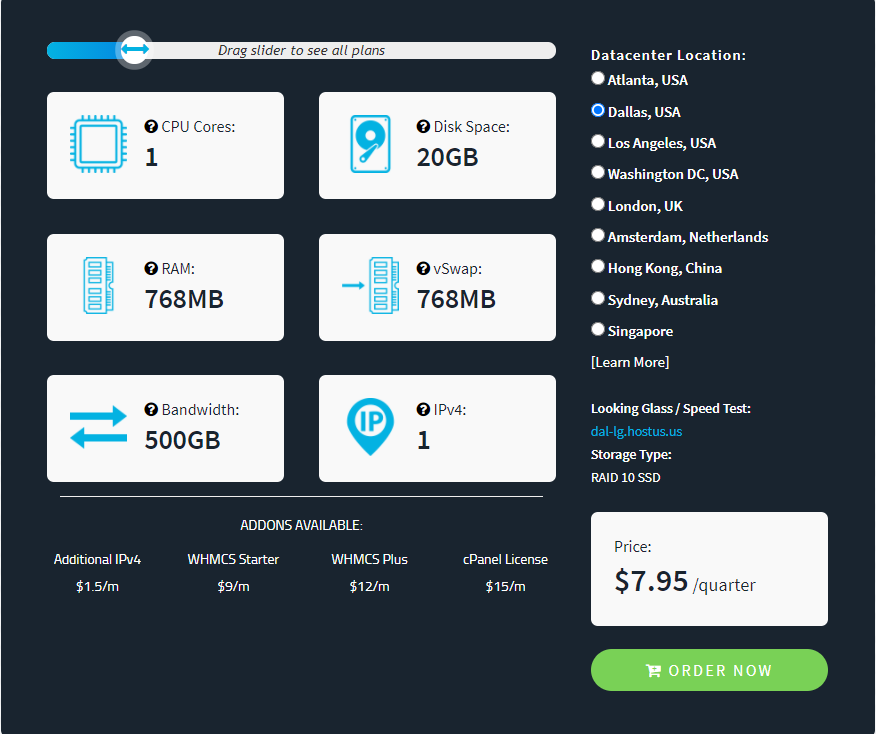This screenshot has height=734, width=876.
Task: Pick Hong Kong, China datacenter
Action: (x=598, y=266)
